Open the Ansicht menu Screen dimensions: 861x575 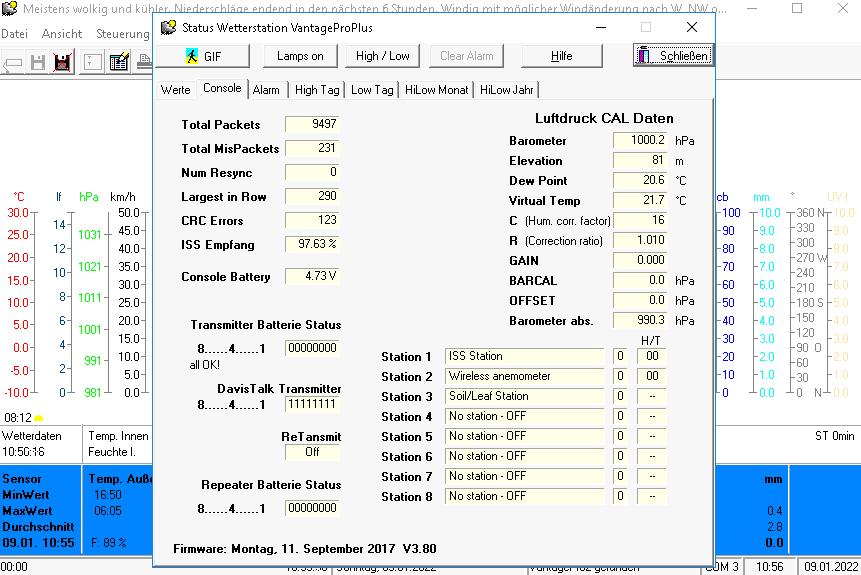coord(62,34)
